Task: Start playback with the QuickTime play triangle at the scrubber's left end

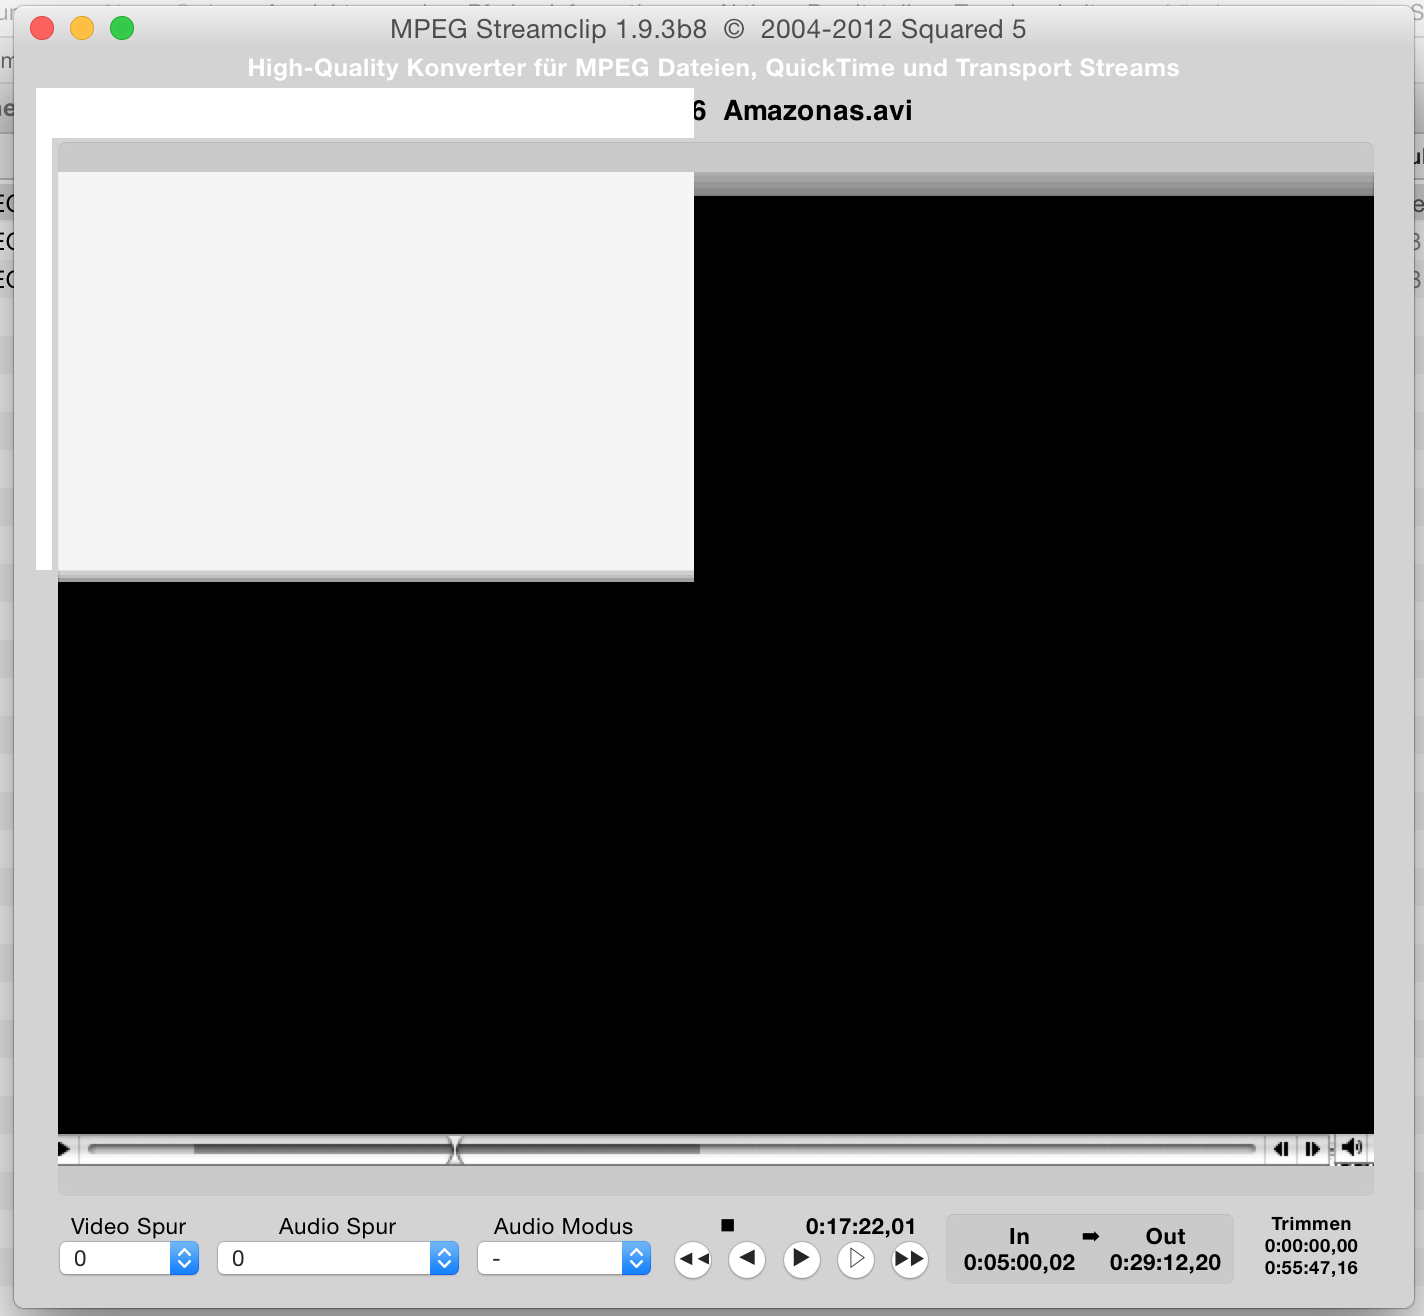Action: tap(64, 1149)
